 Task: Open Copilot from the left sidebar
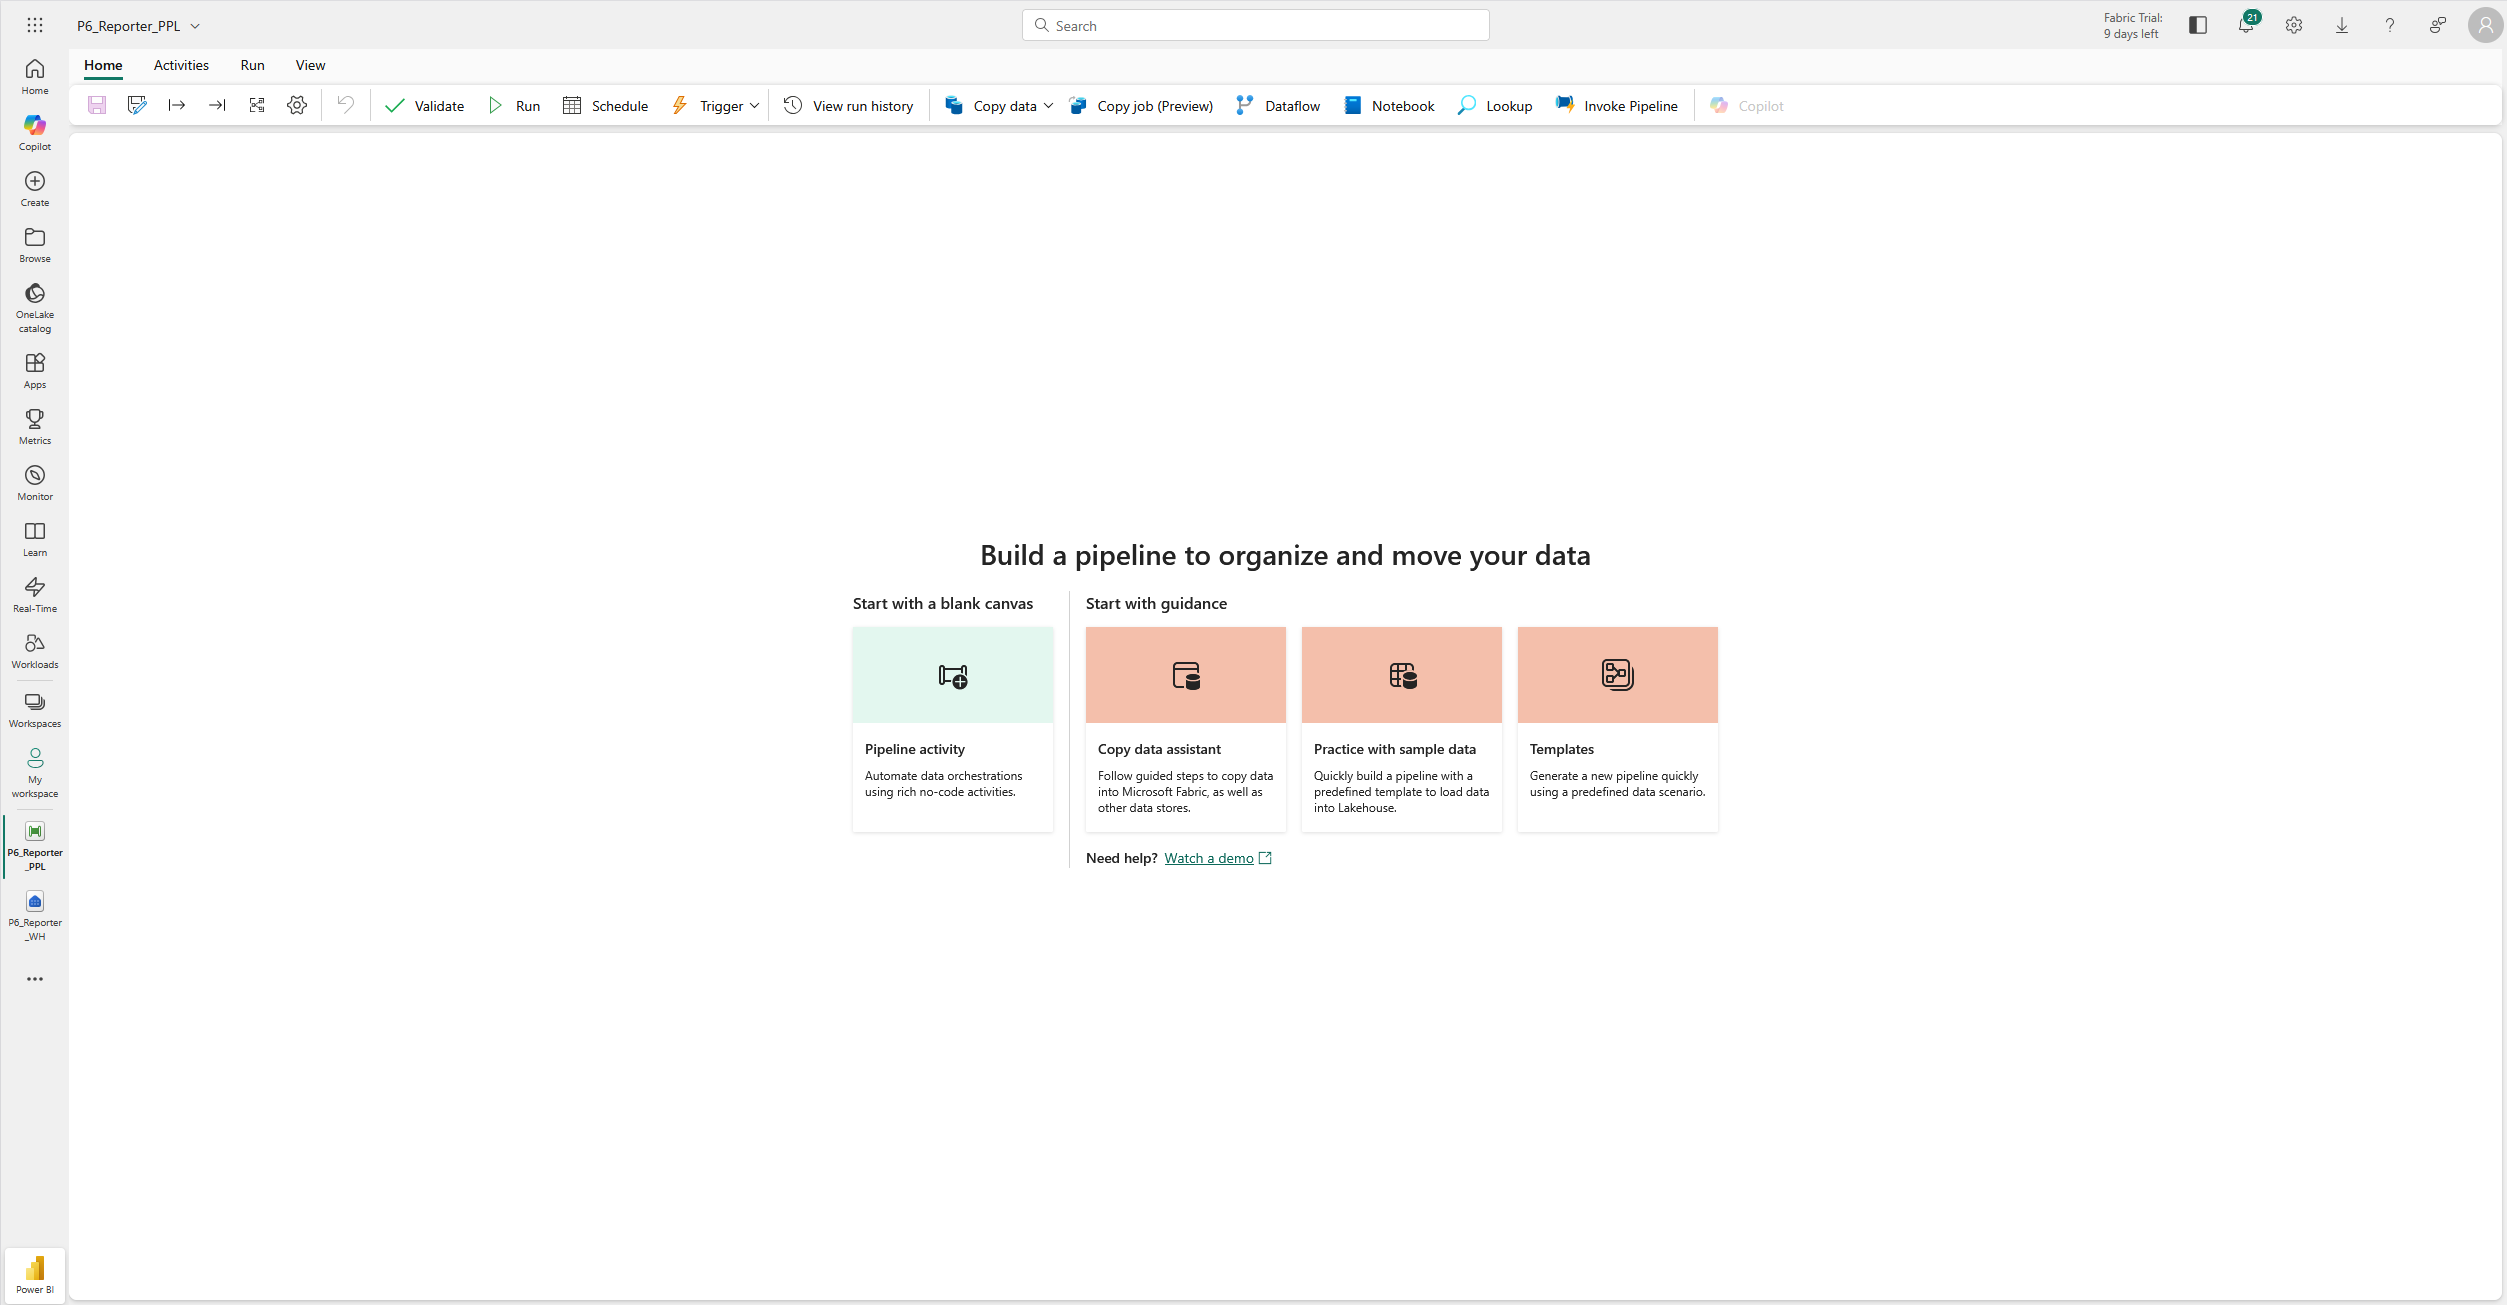[34, 132]
